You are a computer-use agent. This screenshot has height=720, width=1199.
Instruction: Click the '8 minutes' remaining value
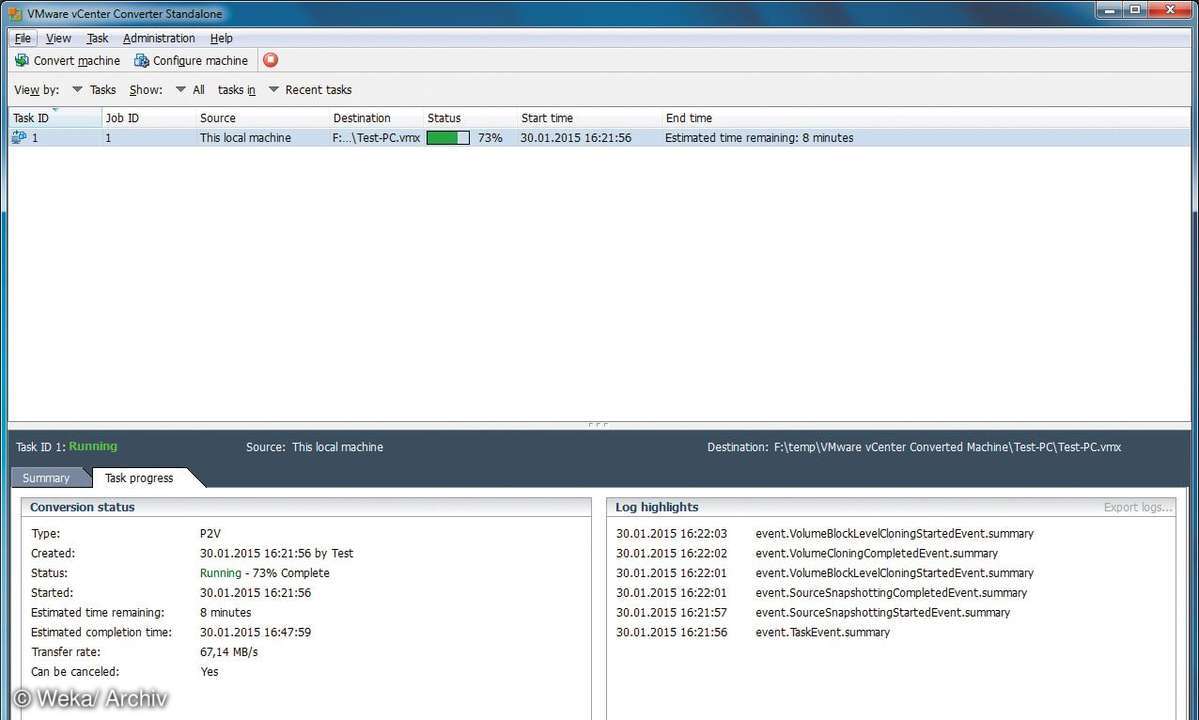point(226,612)
